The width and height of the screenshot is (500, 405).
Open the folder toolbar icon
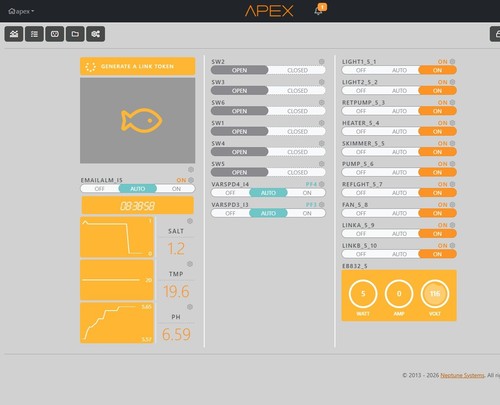click(x=75, y=34)
